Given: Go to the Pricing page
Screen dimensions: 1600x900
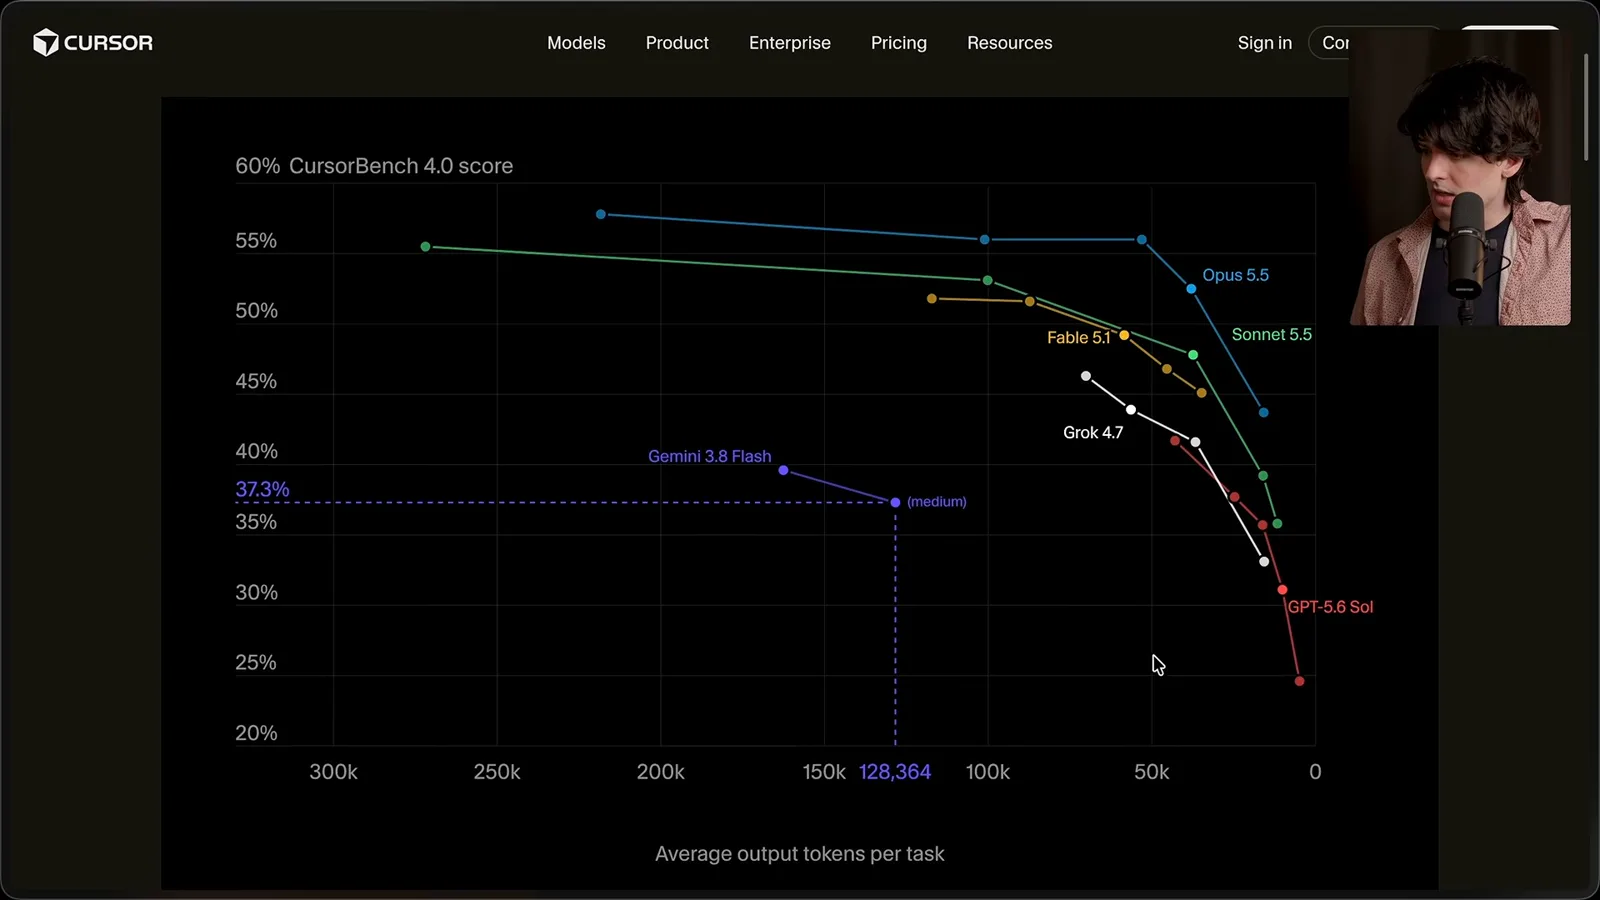Looking at the screenshot, I should [899, 43].
